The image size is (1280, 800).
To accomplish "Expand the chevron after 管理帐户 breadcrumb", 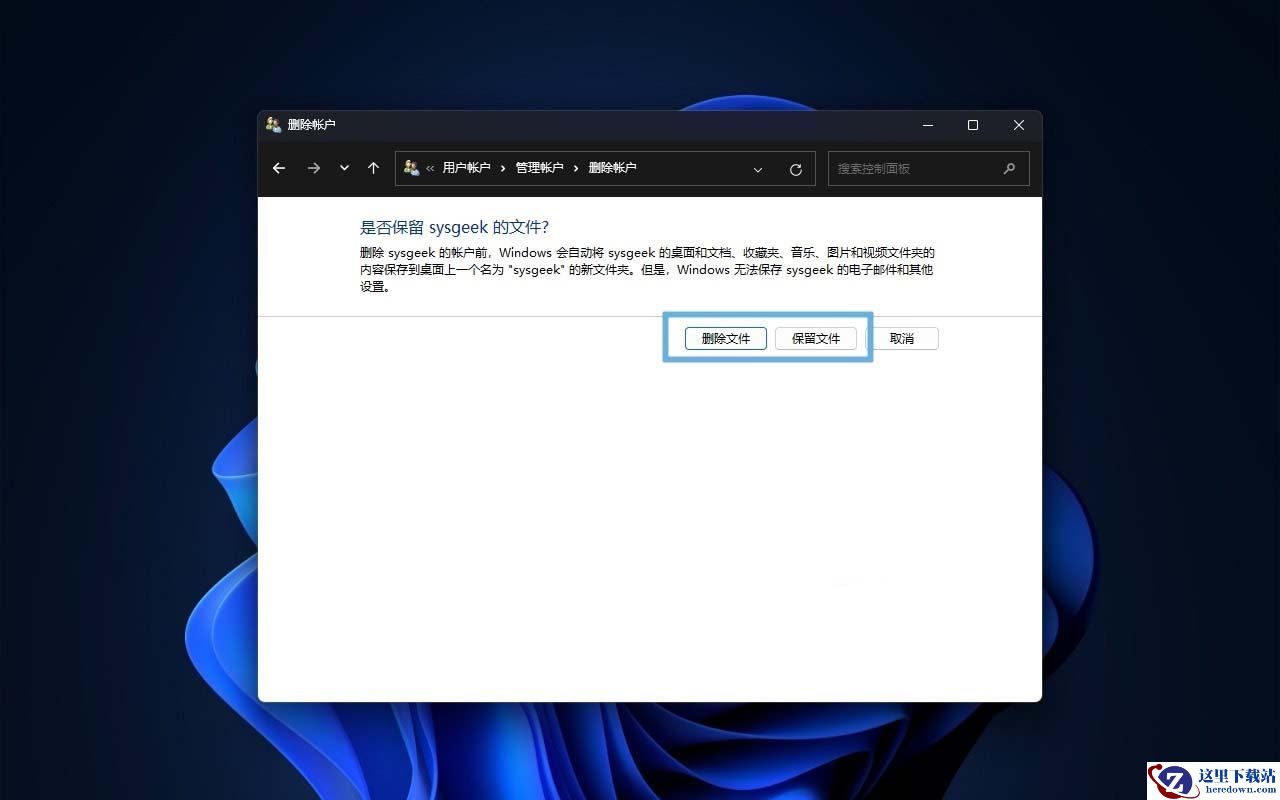I will pyautogui.click(x=577, y=168).
